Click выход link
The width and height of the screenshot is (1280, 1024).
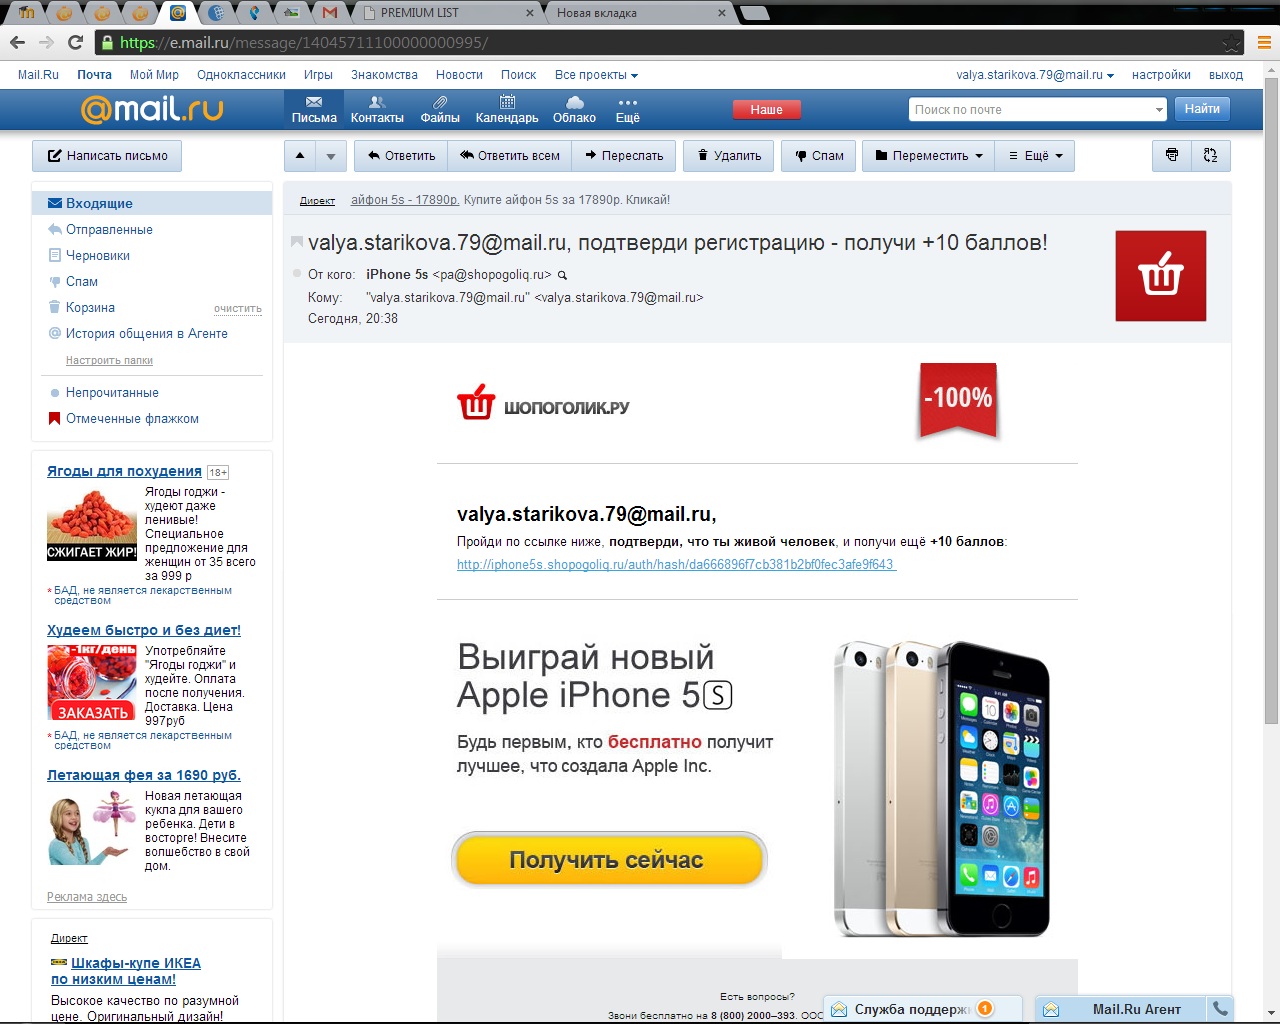(x=1225, y=75)
